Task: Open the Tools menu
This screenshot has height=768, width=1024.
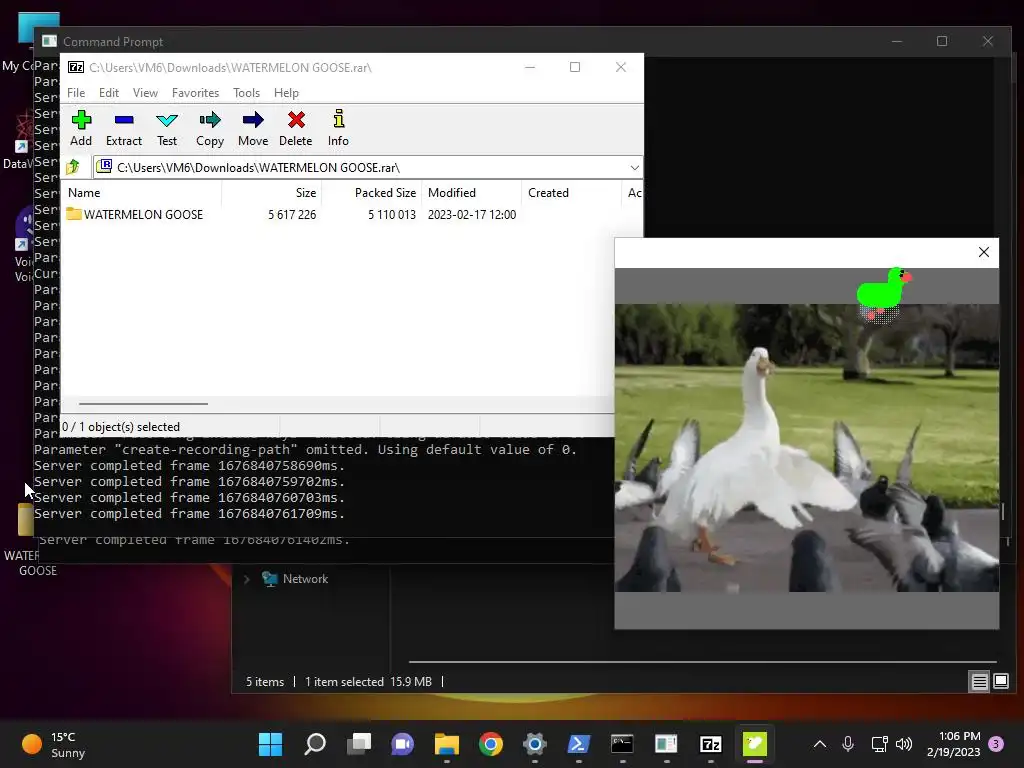Action: (x=246, y=93)
